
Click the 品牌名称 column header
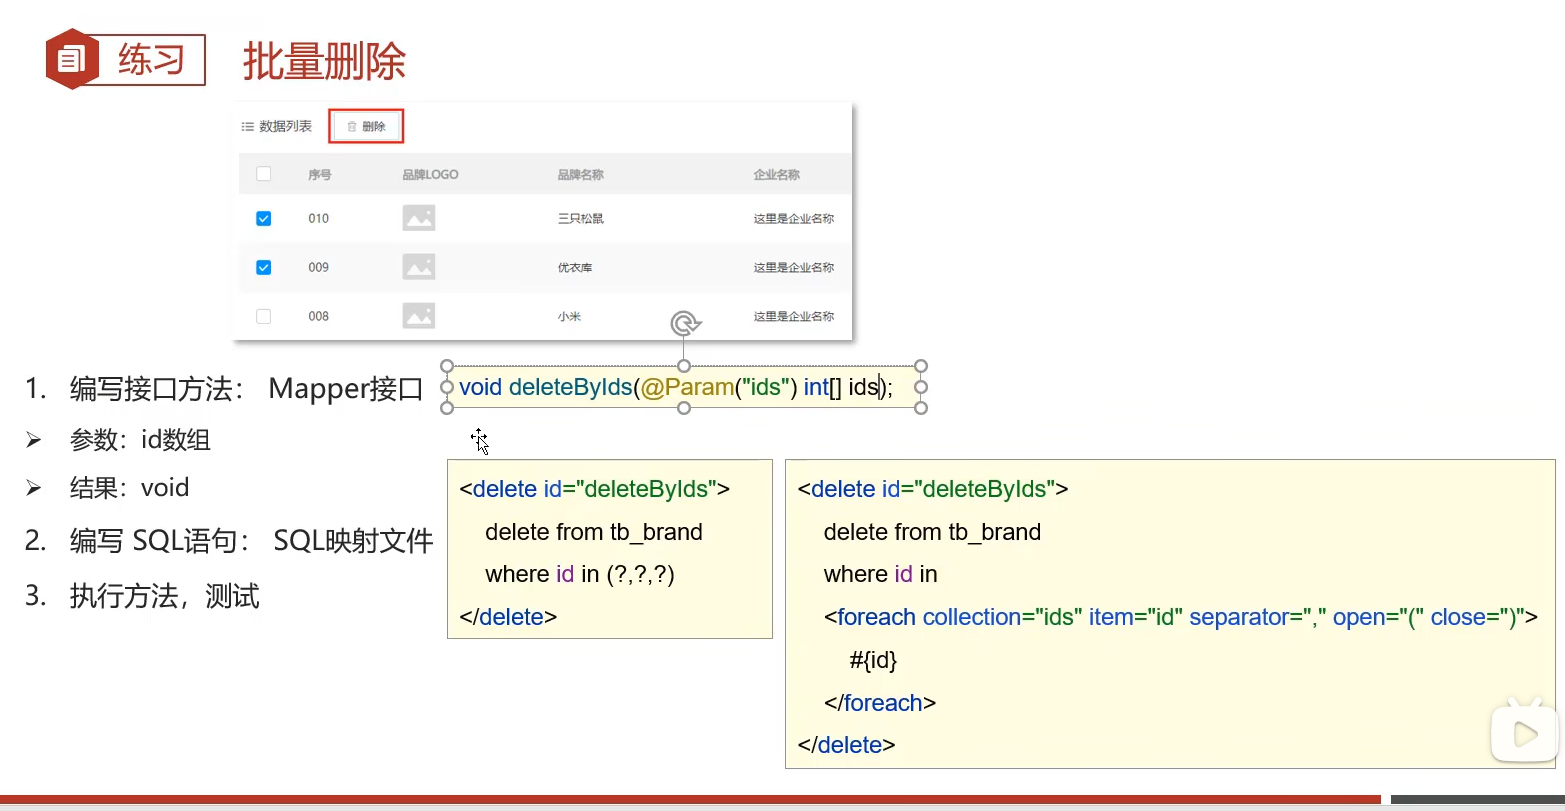[x=581, y=174]
